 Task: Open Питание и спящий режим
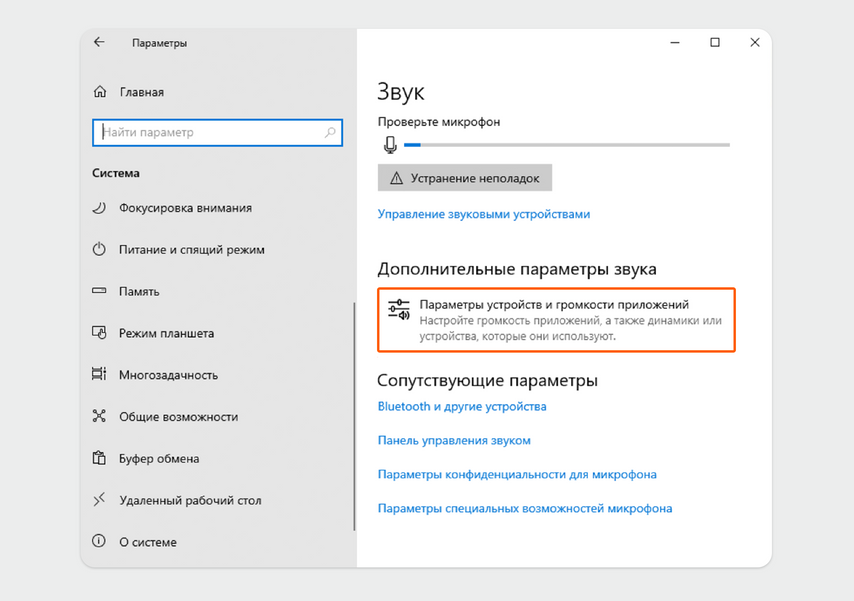pos(192,250)
